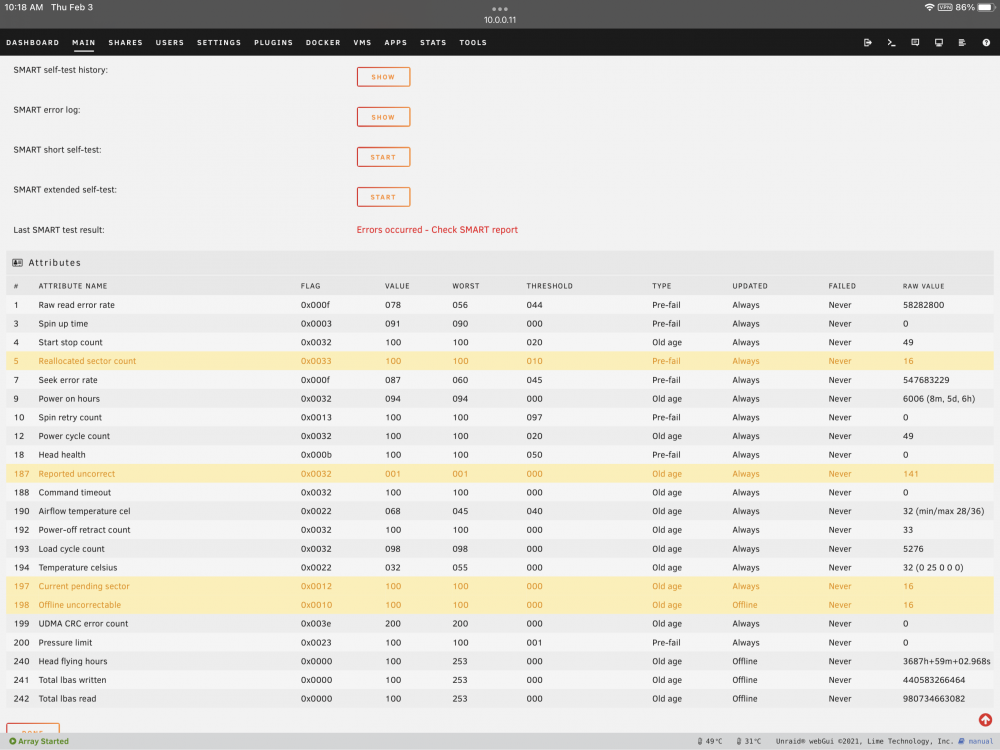Click the Spin up time attribute
The height and width of the screenshot is (750, 1000).
point(63,323)
